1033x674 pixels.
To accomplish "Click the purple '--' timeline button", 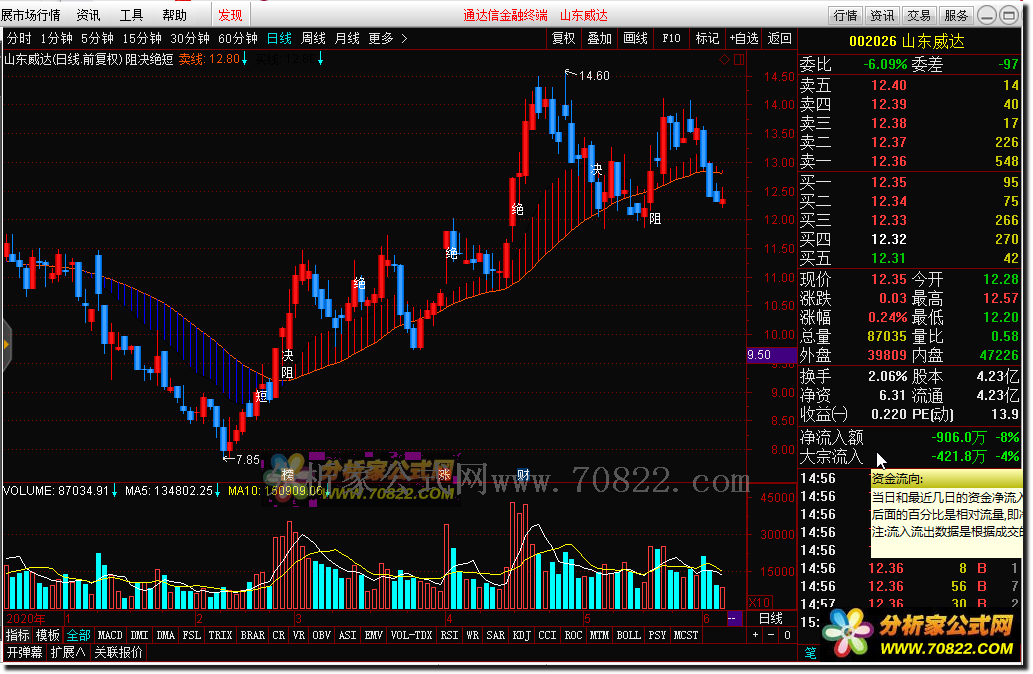I will click(x=733, y=618).
